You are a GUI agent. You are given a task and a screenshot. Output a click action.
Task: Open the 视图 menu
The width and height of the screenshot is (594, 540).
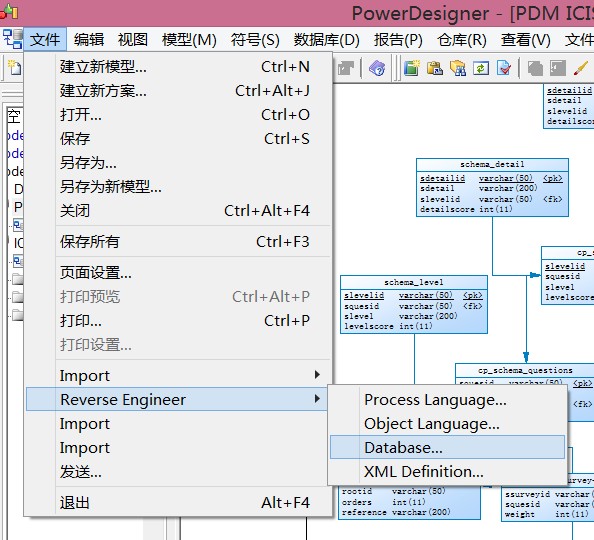[x=133, y=39]
